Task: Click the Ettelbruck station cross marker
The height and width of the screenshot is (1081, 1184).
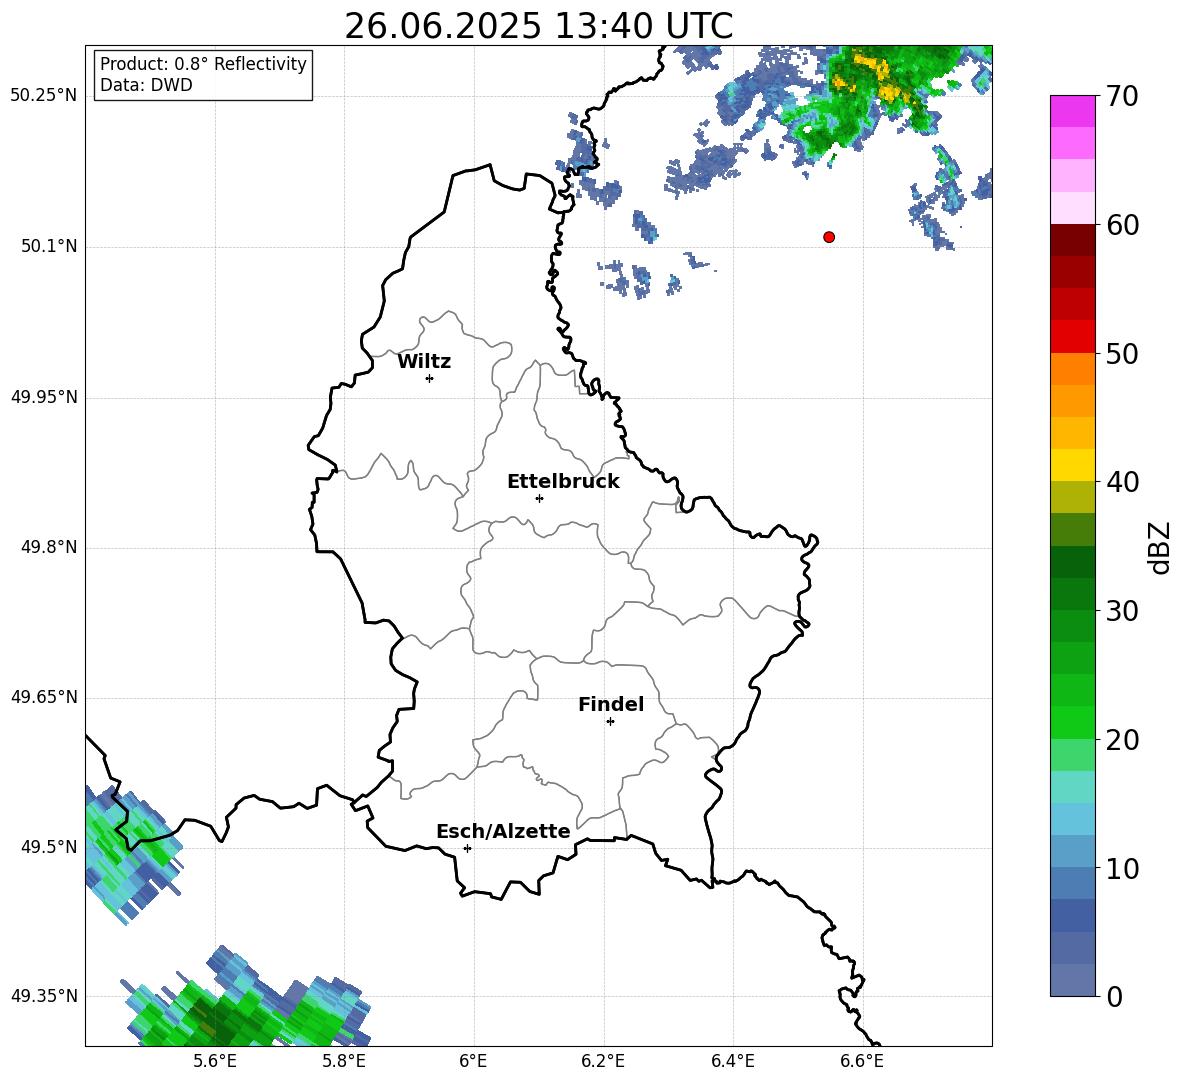Action: click(x=539, y=498)
